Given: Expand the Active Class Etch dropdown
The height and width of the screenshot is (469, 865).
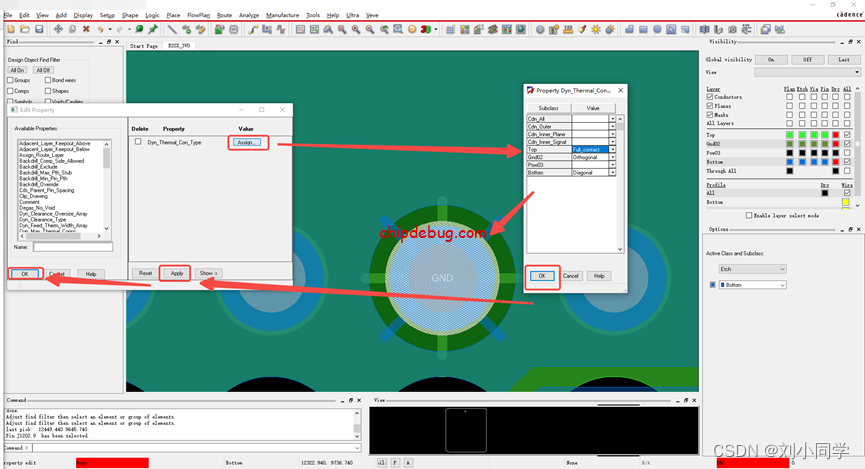Looking at the screenshot, I should [x=781, y=269].
